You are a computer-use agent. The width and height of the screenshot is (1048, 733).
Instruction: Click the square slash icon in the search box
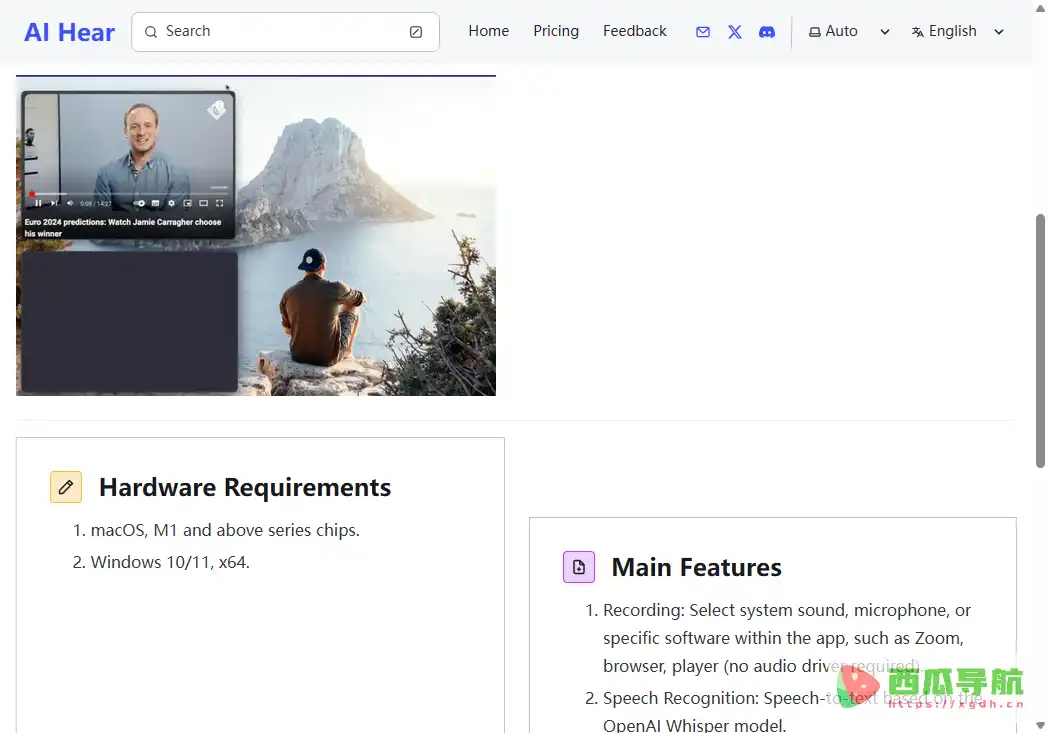[416, 32]
